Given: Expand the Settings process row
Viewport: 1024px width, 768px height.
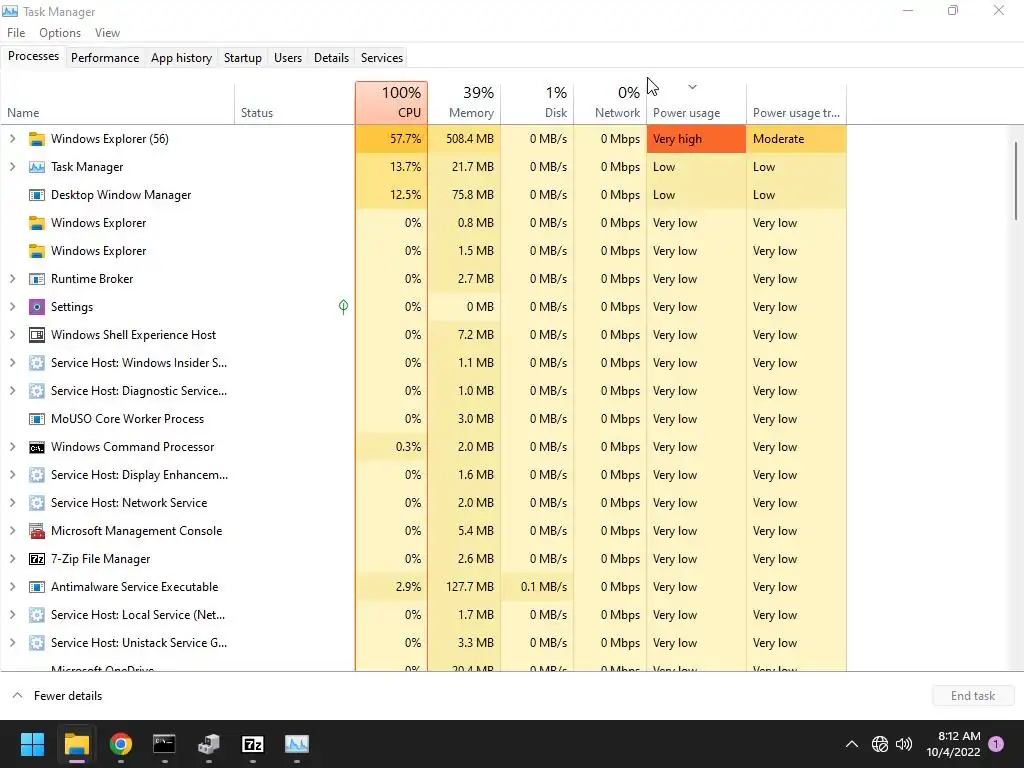Looking at the screenshot, I should (12, 307).
